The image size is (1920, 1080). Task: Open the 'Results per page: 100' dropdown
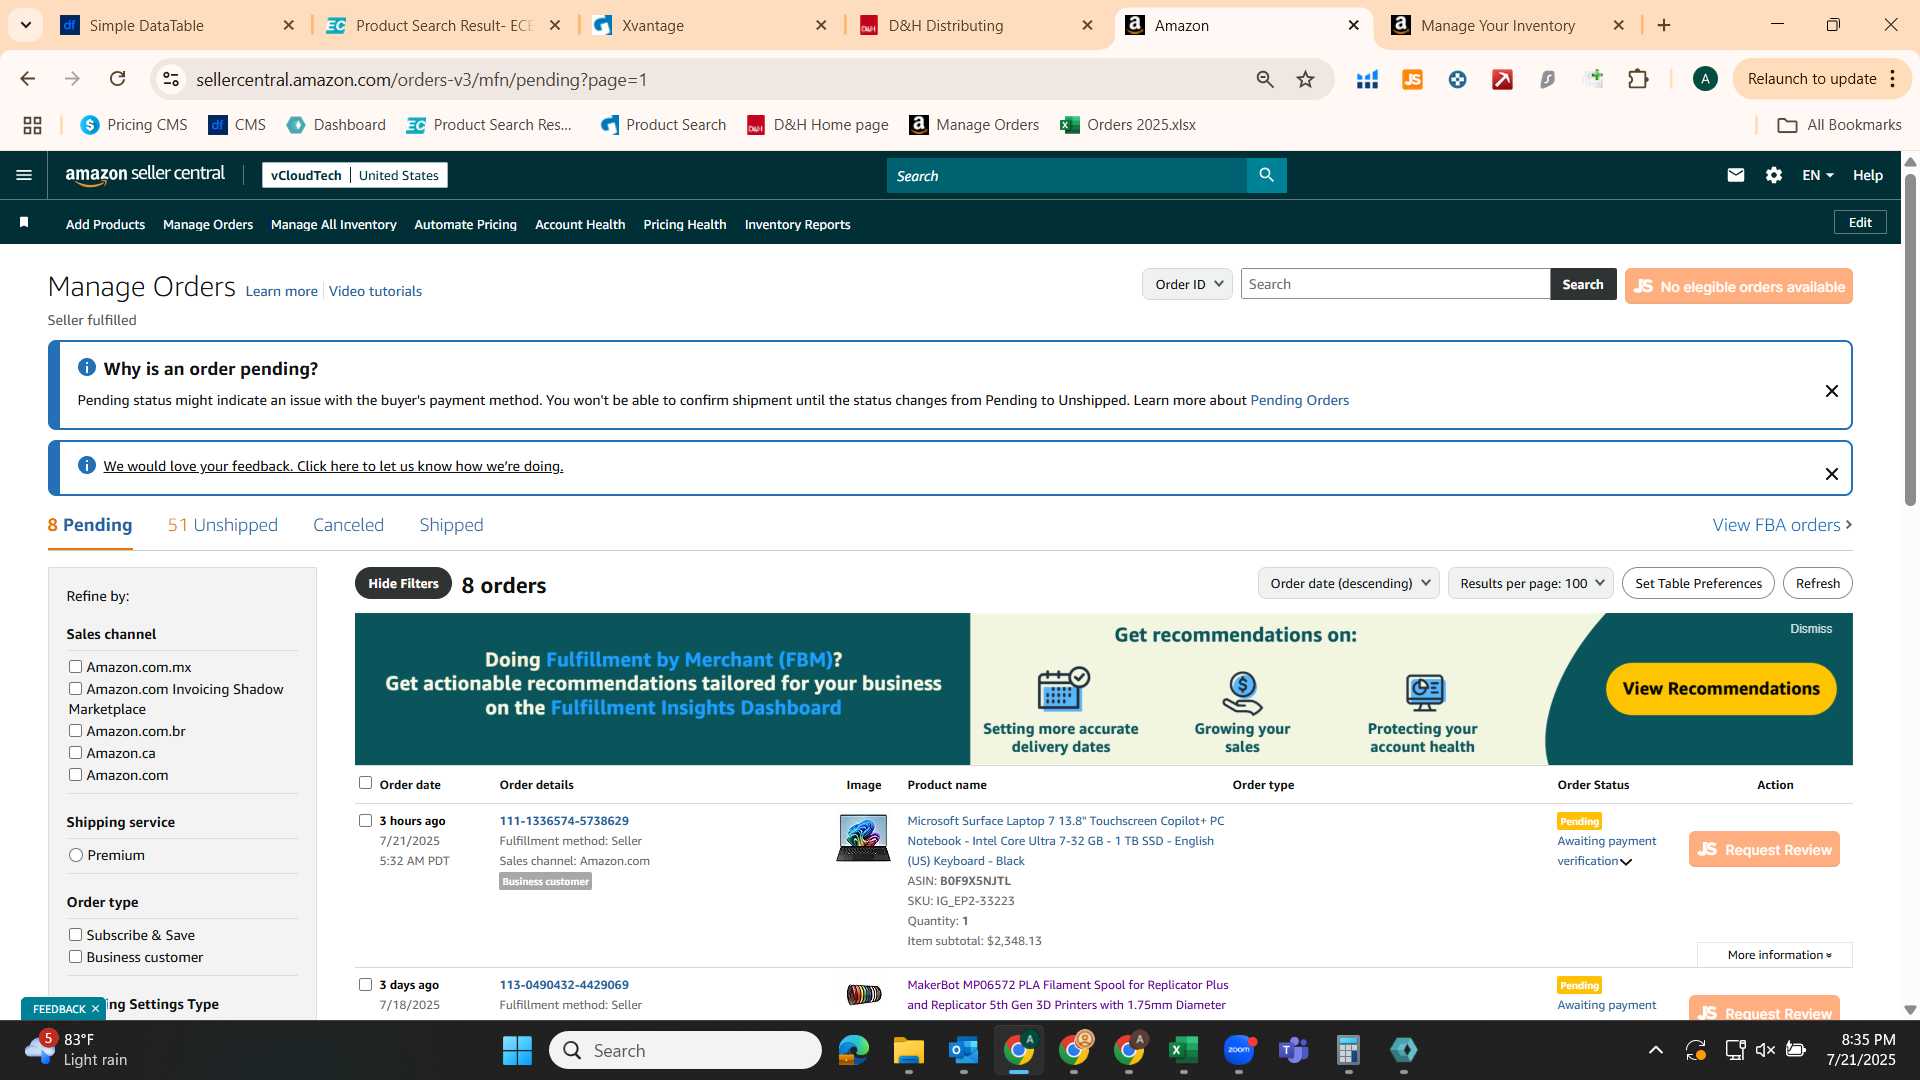click(x=1530, y=583)
